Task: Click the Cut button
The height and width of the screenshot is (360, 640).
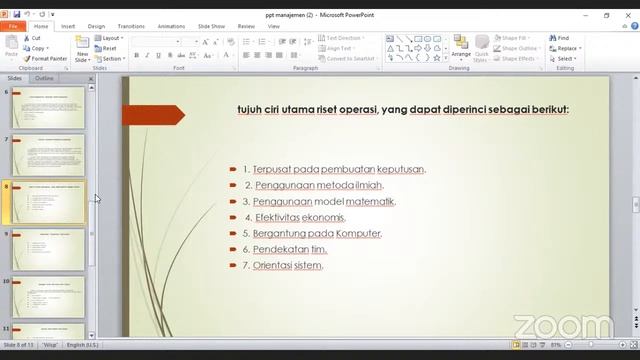Action: point(32,38)
